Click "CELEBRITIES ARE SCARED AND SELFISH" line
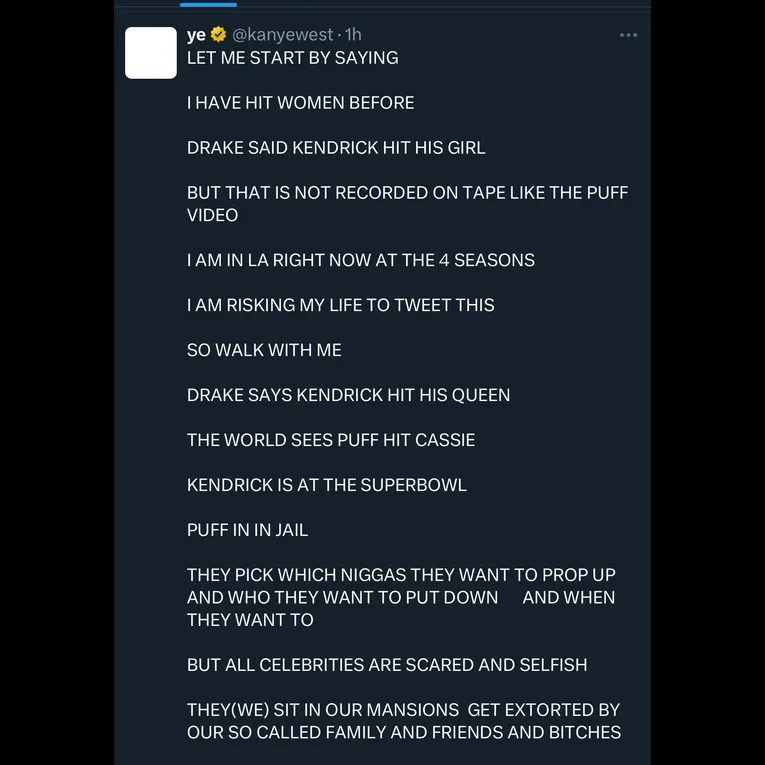The image size is (765, 765). [387, 665]
